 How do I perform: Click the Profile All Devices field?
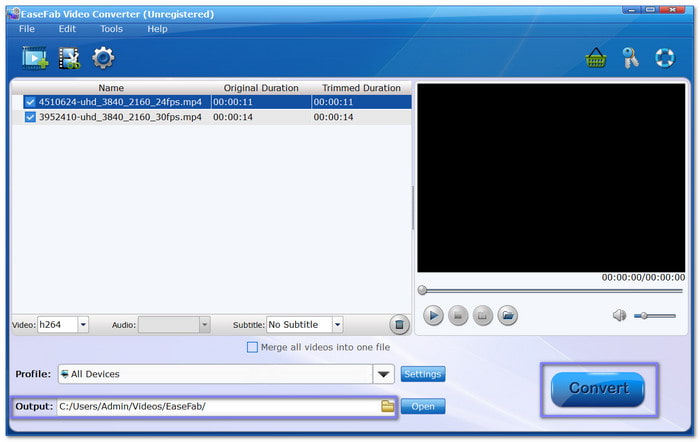[x=215, y=374]
